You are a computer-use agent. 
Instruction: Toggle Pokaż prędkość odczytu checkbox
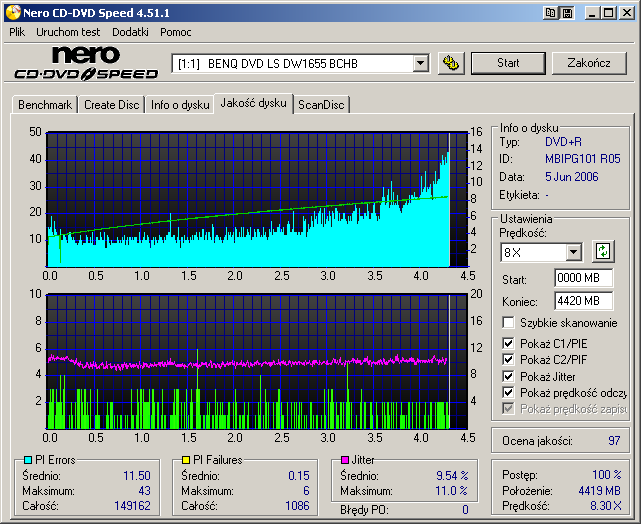tap(508, 392)
